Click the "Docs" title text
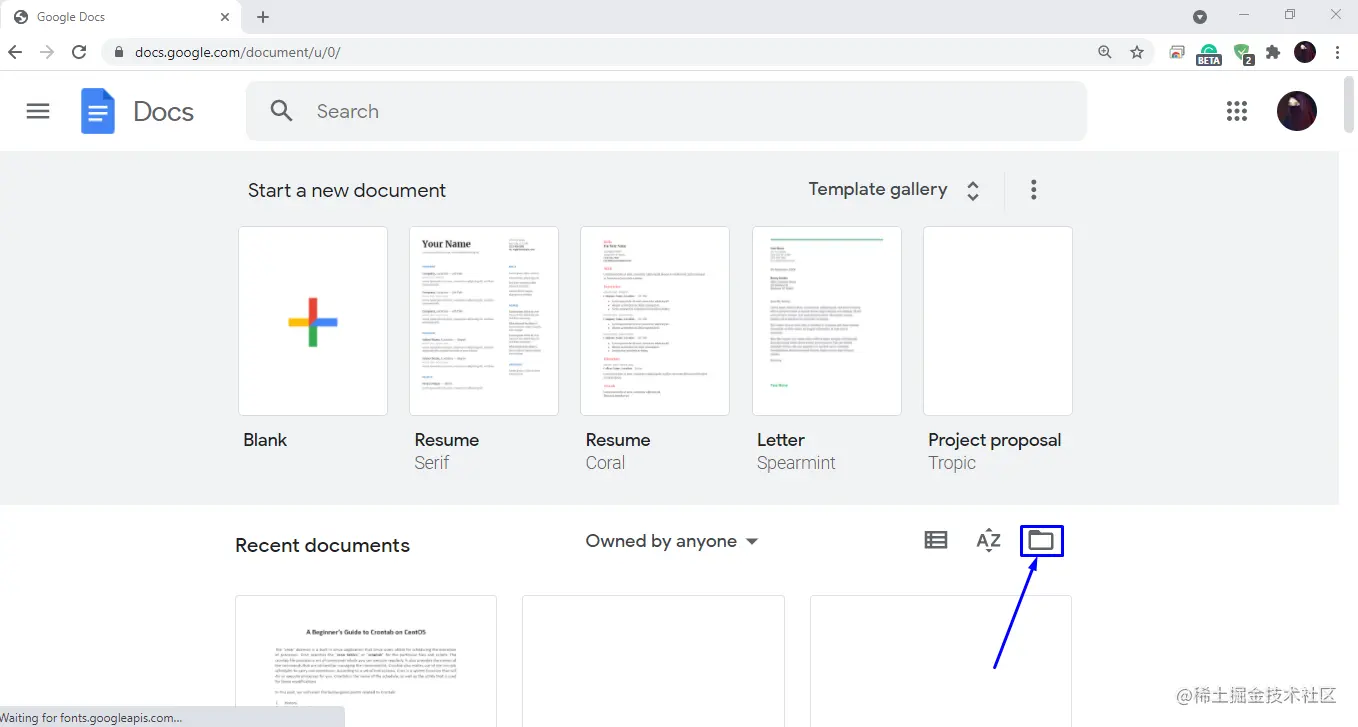The image size is (1358, 727). (164, 112)
